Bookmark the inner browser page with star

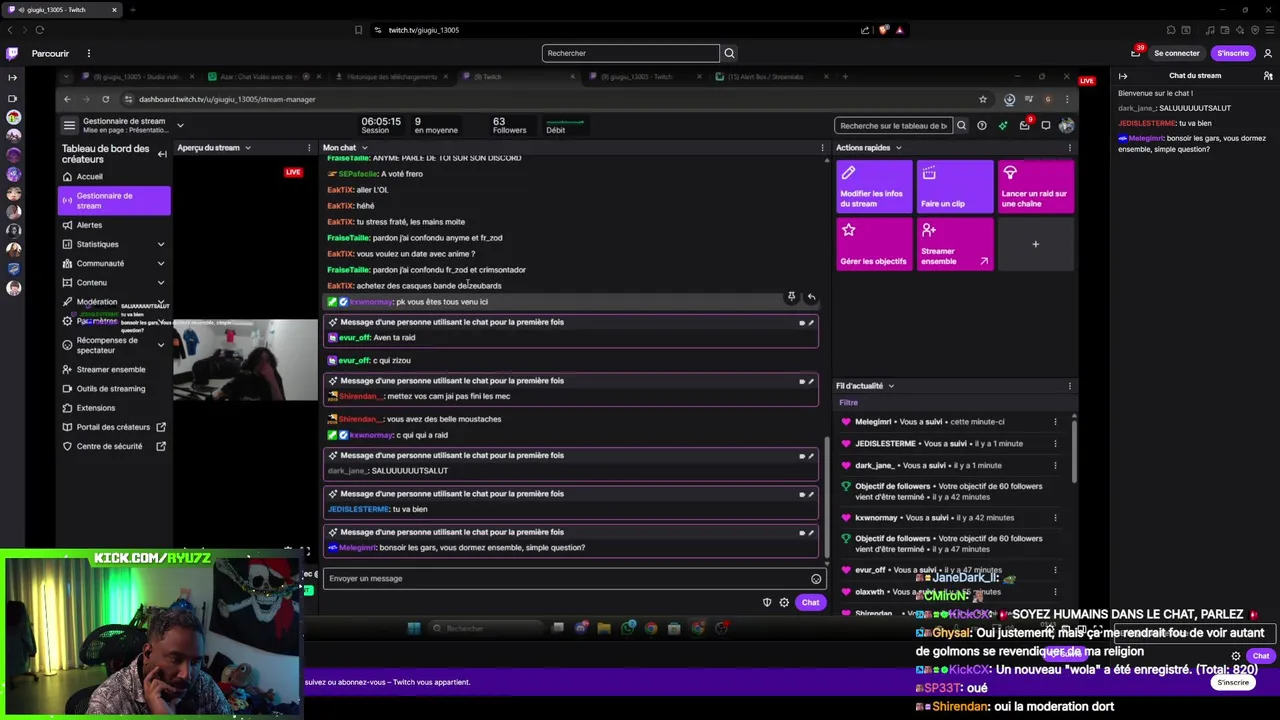pos(983,99)
